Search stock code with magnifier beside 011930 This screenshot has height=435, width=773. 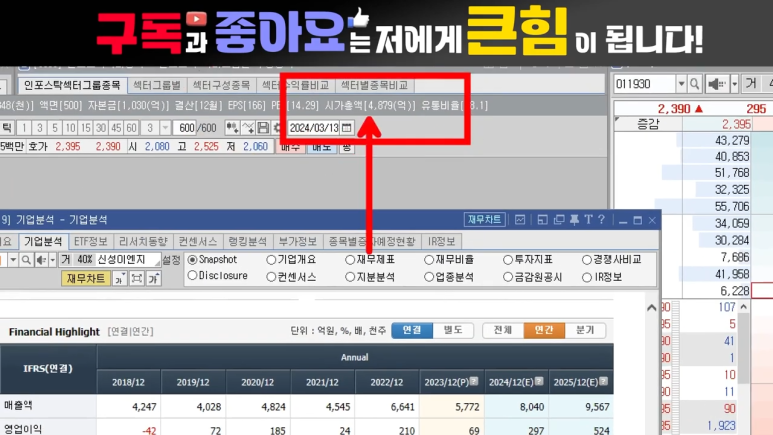tap(695, 84)
